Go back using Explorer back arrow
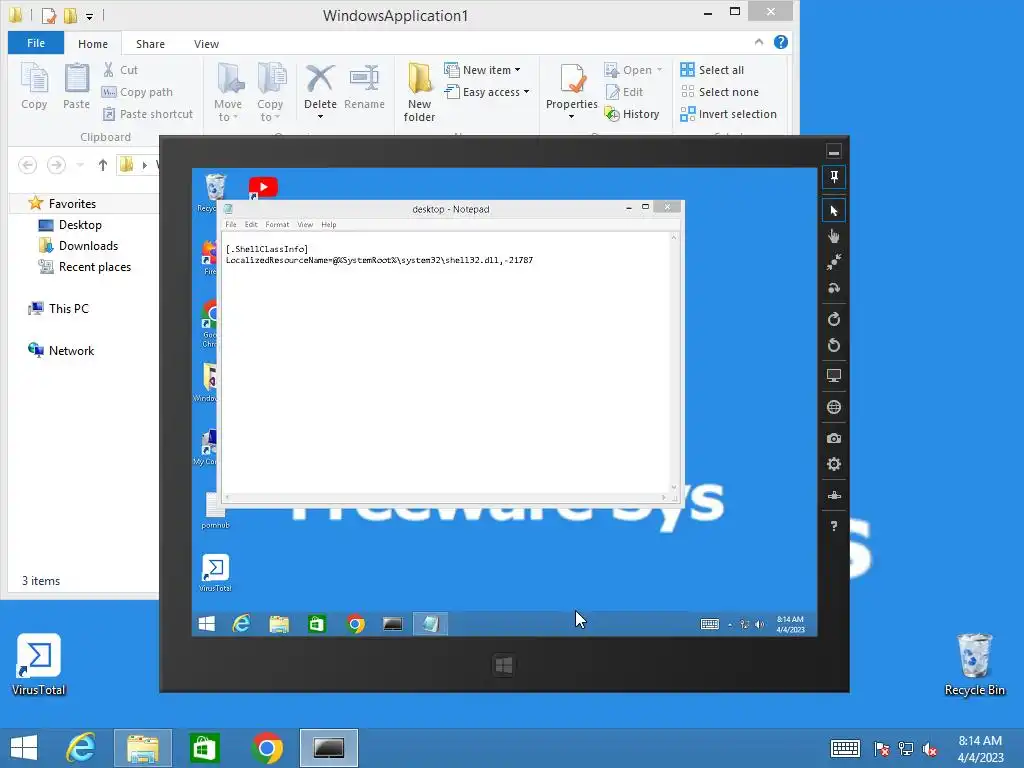This screenshot has height=768, width=1024. [27, 165]
